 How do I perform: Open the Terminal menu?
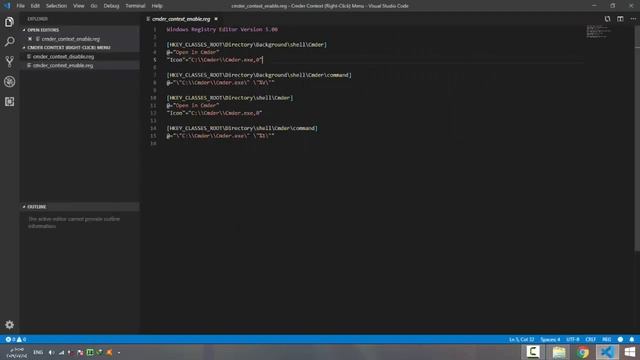pyautogui.click(x=135, y=6)
